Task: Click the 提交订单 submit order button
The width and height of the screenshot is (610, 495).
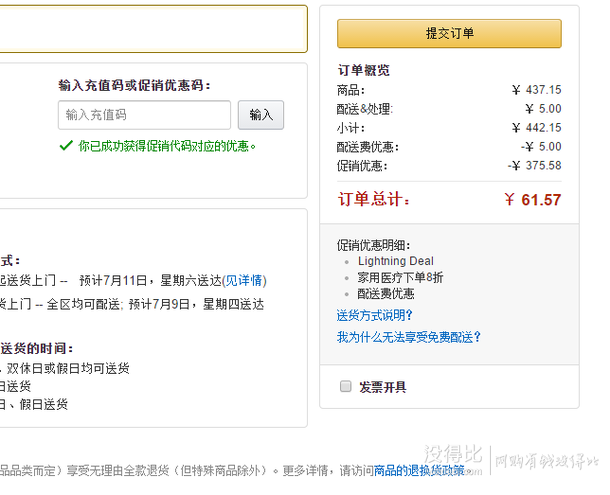Action: [449, 33]
